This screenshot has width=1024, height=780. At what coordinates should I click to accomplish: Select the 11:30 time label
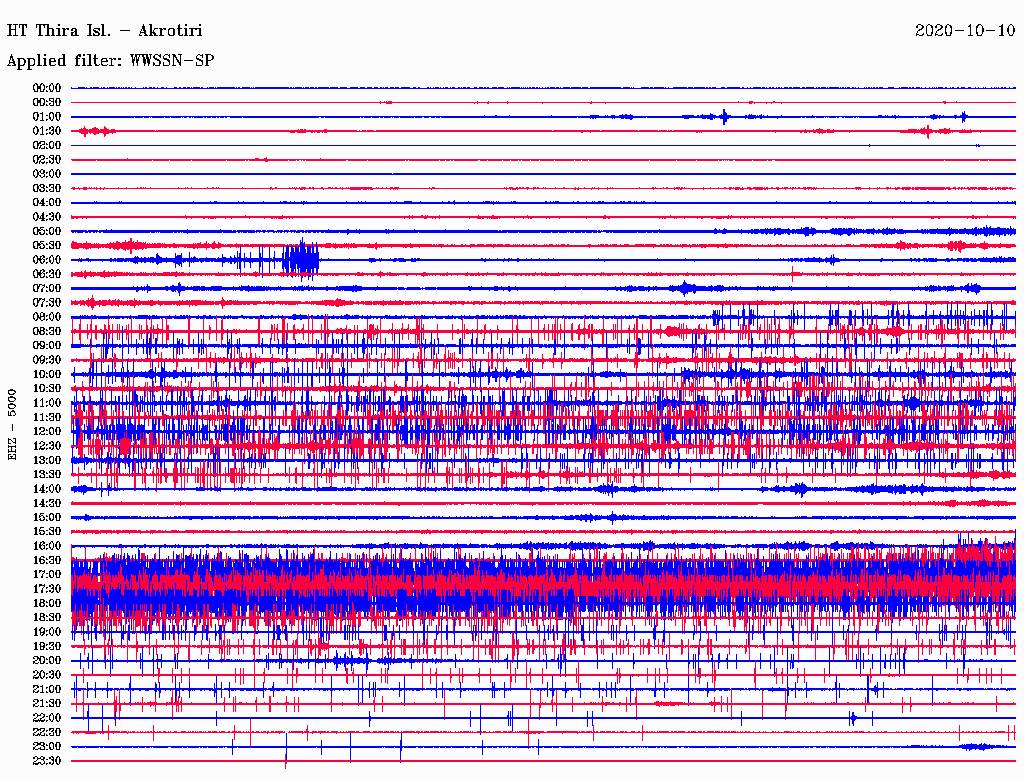pyautogui.click(x=46, y=417)
